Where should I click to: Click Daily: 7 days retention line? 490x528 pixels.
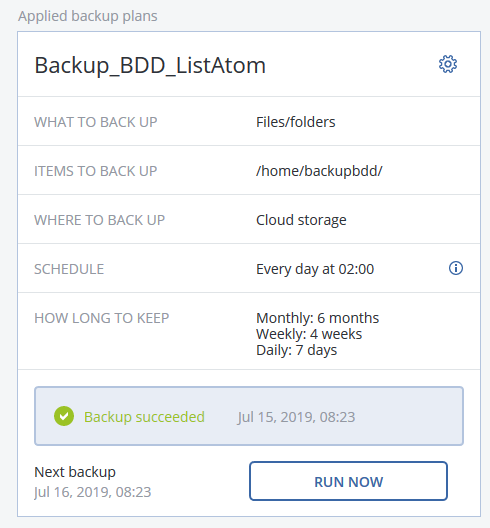(x=296, y=350)
